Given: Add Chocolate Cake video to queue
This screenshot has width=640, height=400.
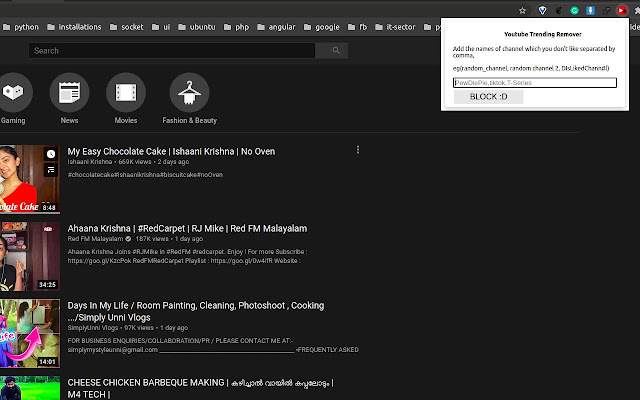Looking at the screenshot, I should tap(51, 169).
